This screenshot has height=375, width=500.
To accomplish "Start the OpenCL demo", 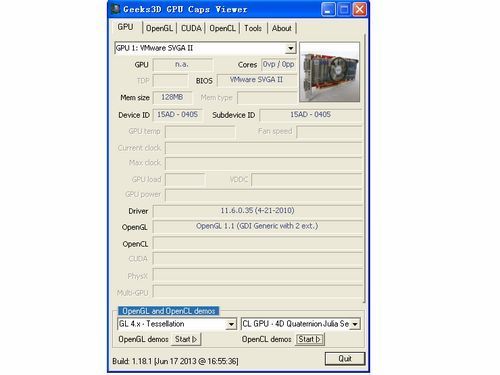I will point(309,339).
